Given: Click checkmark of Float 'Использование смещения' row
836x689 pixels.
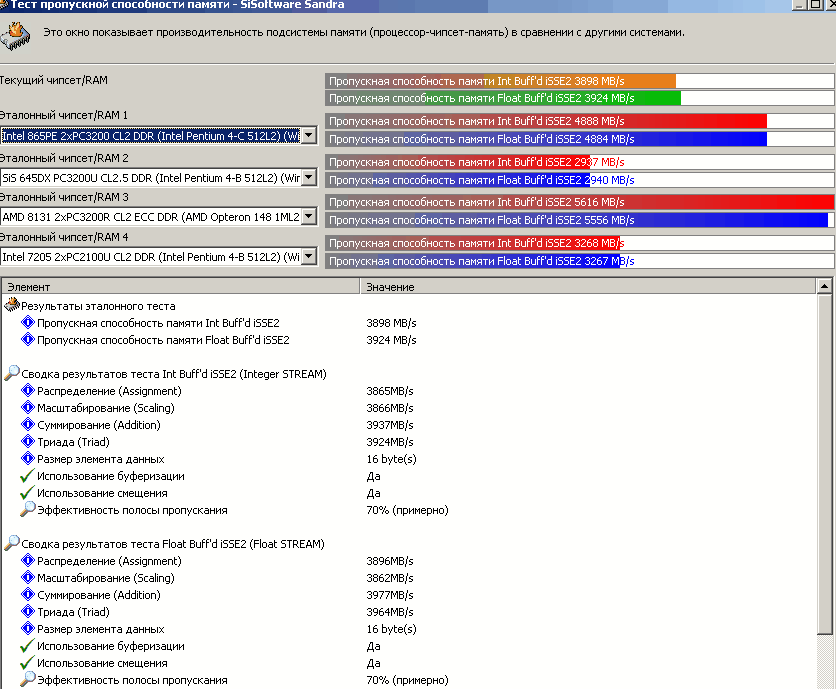Looking at the screenshot, I should point(27,662).
